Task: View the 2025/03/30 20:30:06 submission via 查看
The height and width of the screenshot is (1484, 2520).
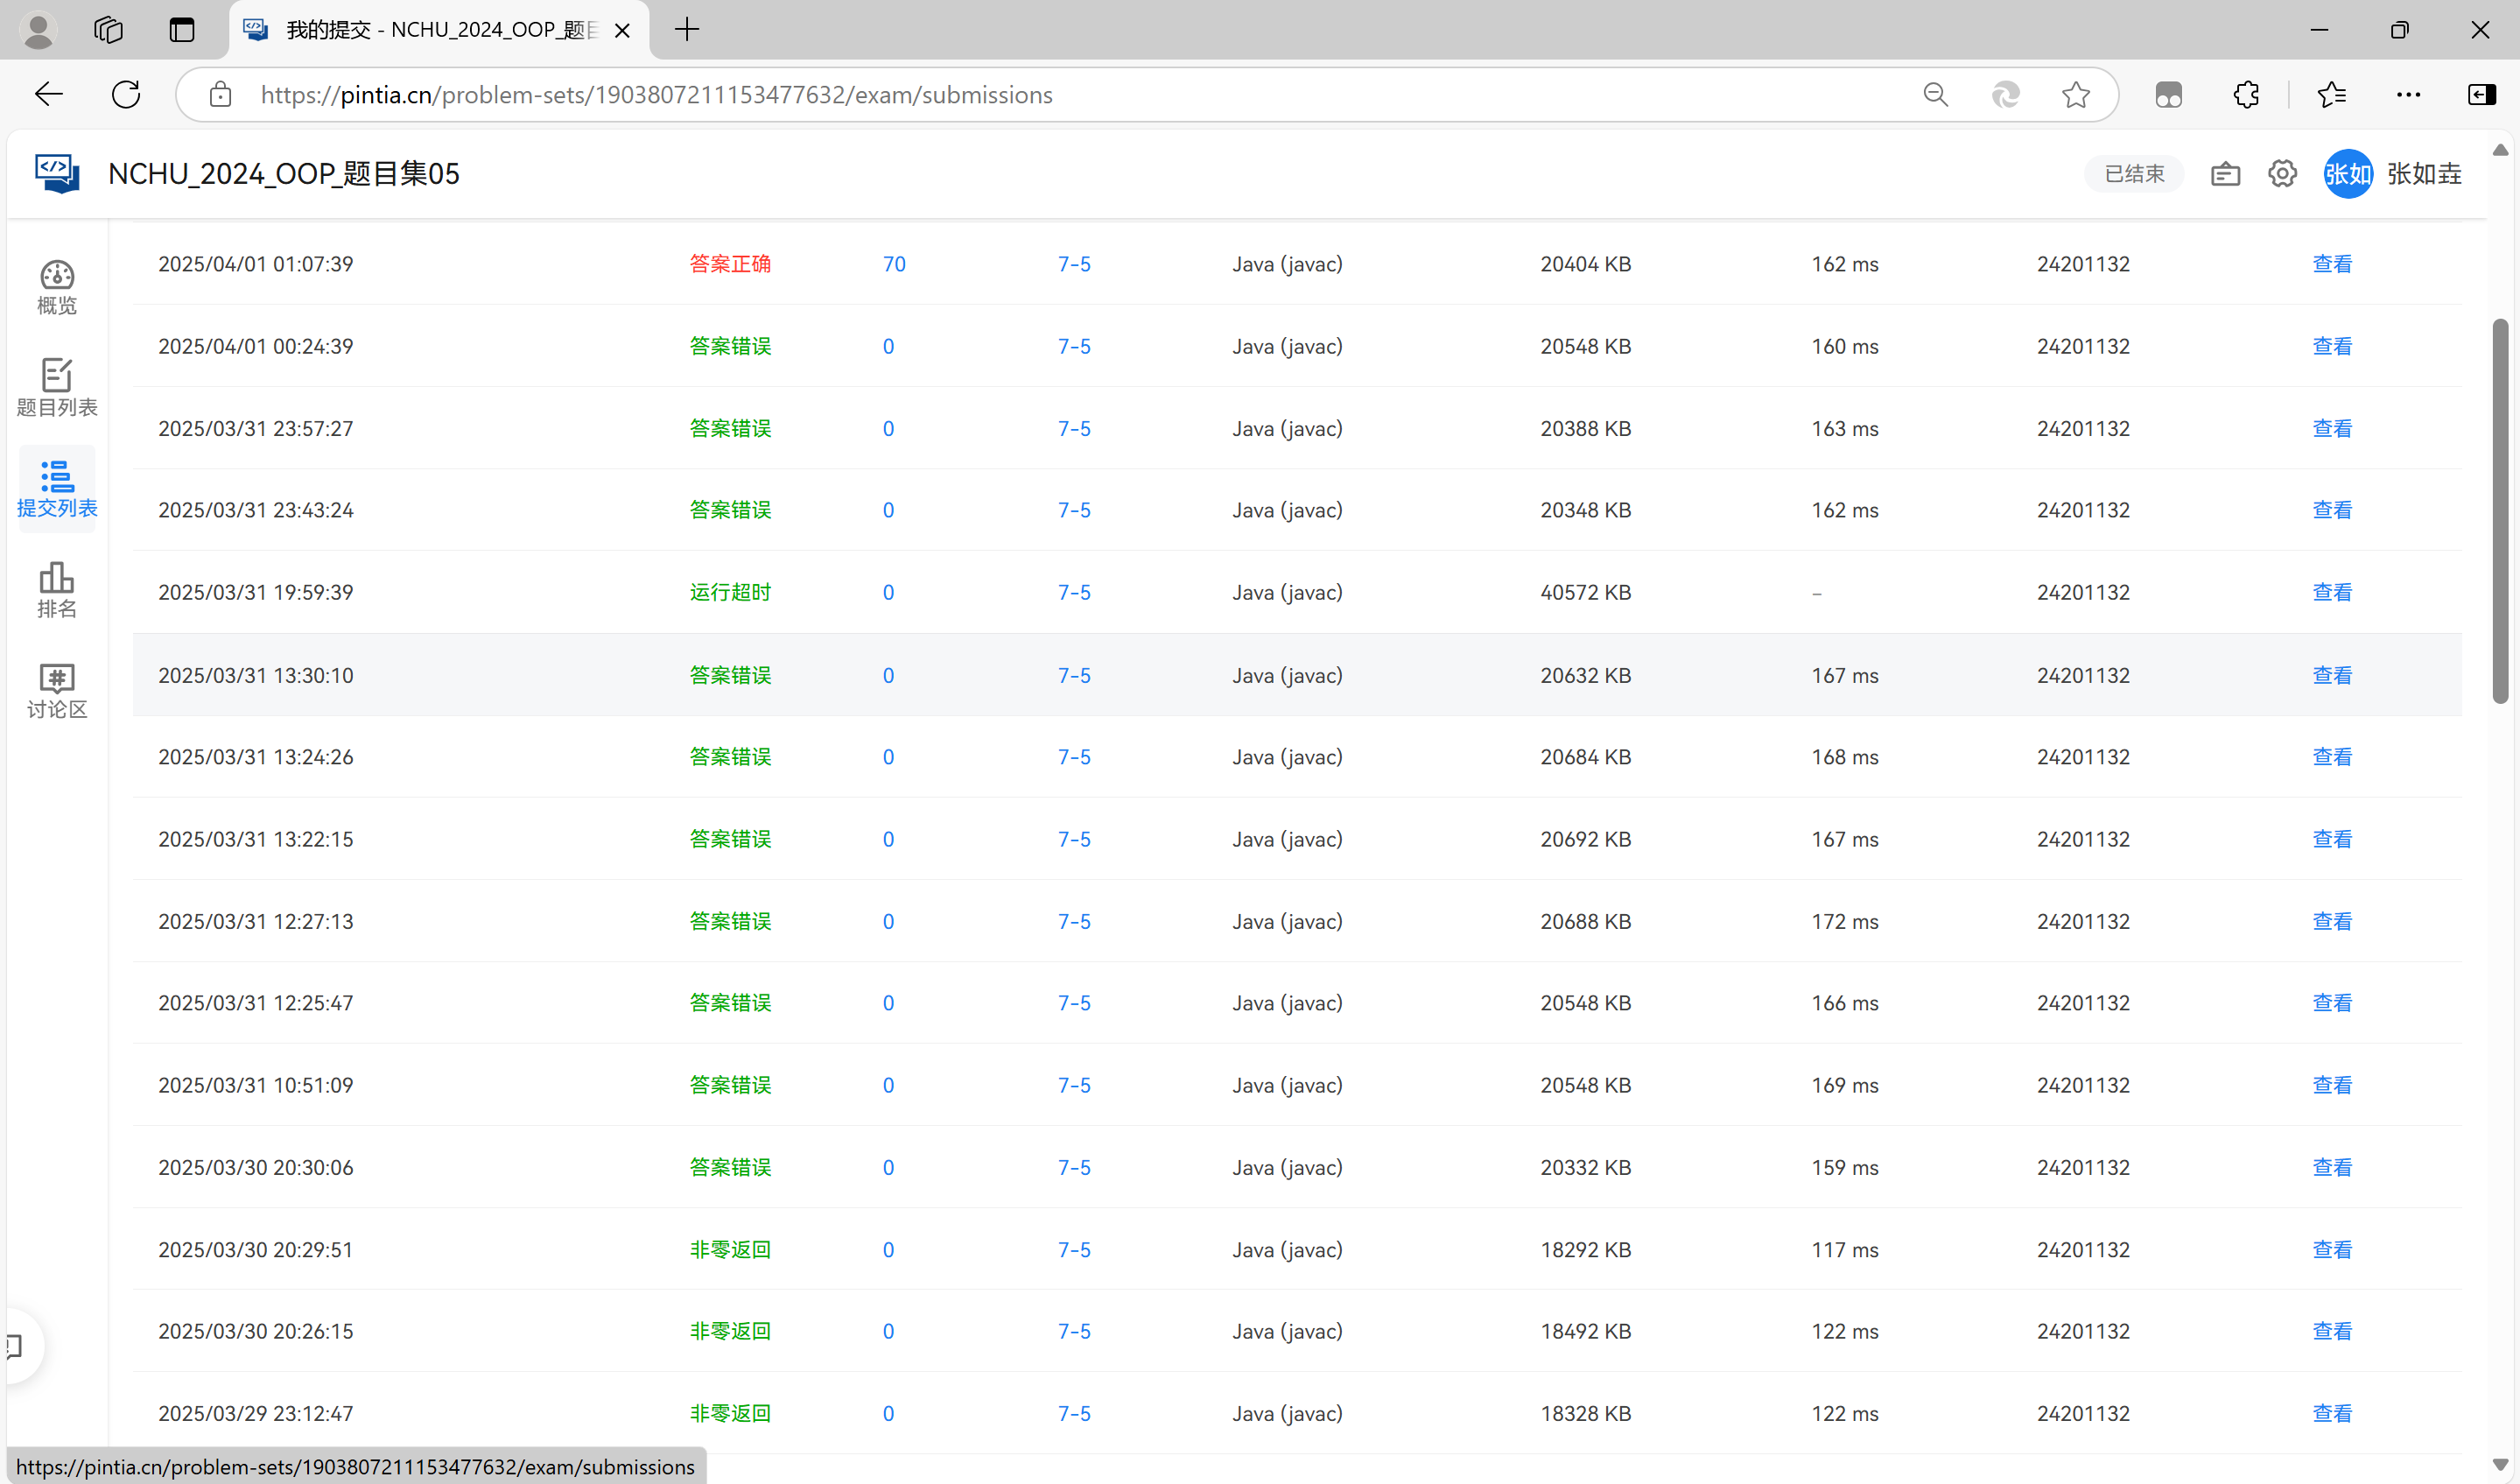Action: point(2332,1168)
